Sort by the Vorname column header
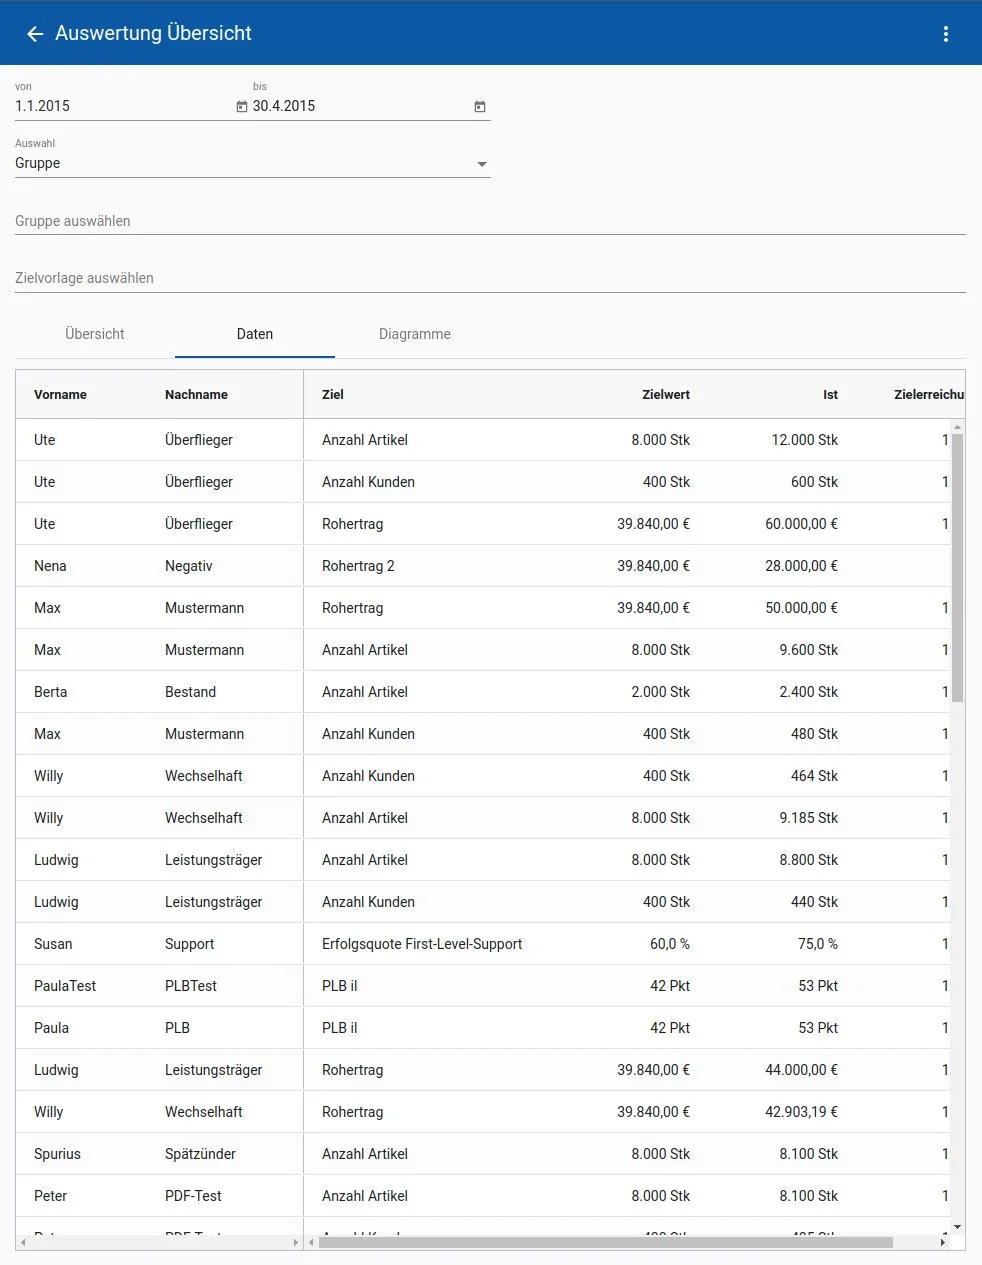The image size is (982, 1265). pos(60,395)
